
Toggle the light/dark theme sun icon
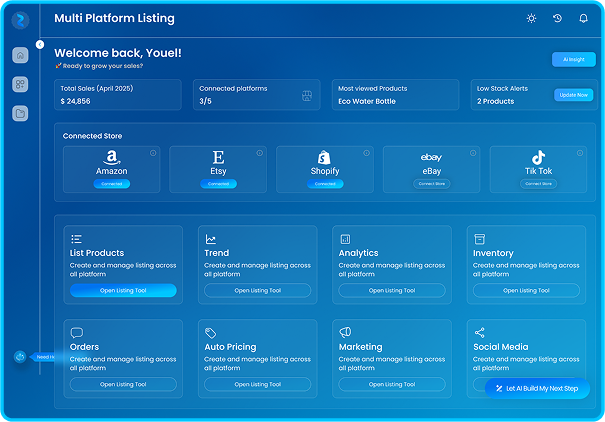click(531, 18)
